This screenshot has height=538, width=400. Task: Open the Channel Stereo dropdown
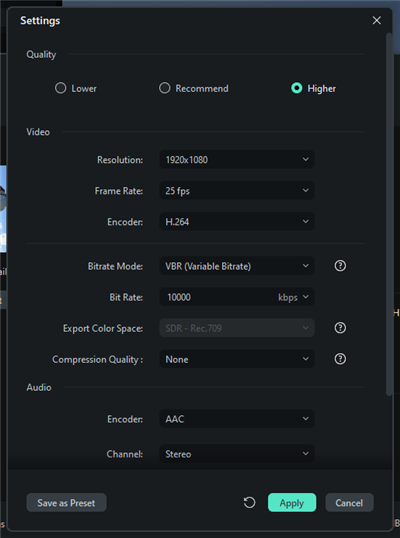237,454
